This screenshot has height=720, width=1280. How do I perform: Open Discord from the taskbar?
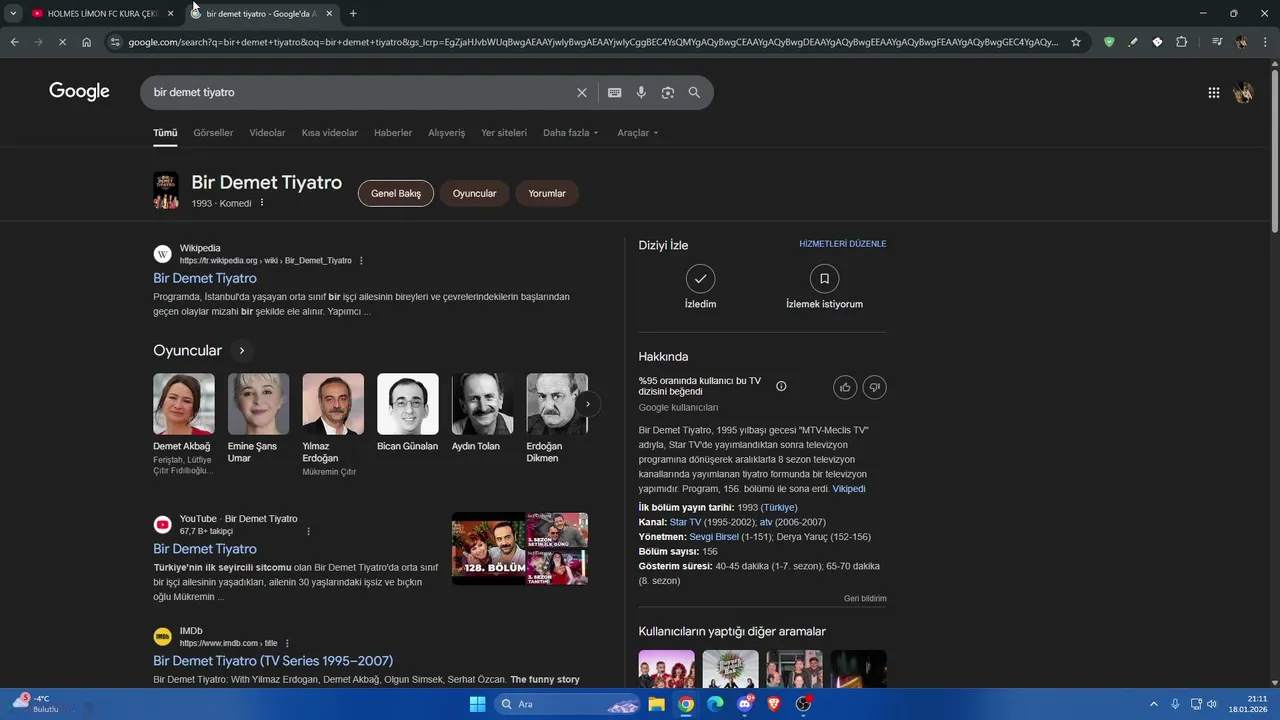(x=744, y=704)
